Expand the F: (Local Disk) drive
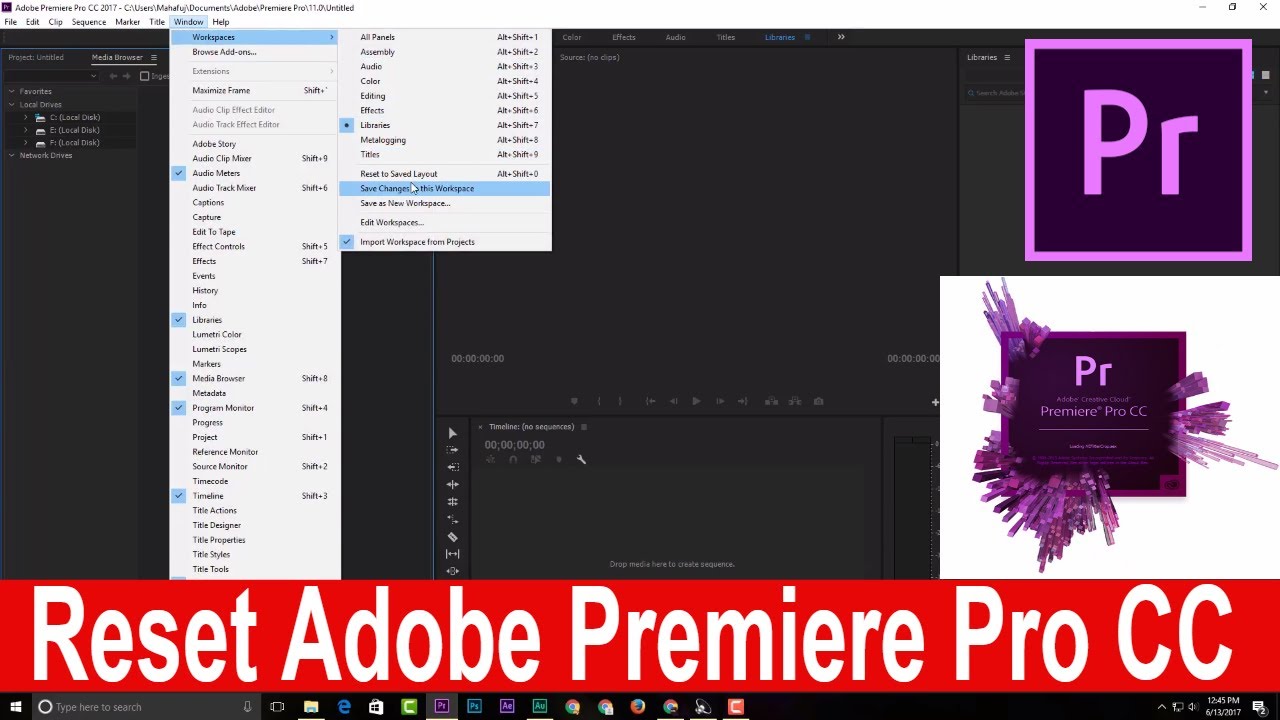Image resolution: width=1280 pixels, height=720 pixels. pyautogui.click(x=26, y=143)
